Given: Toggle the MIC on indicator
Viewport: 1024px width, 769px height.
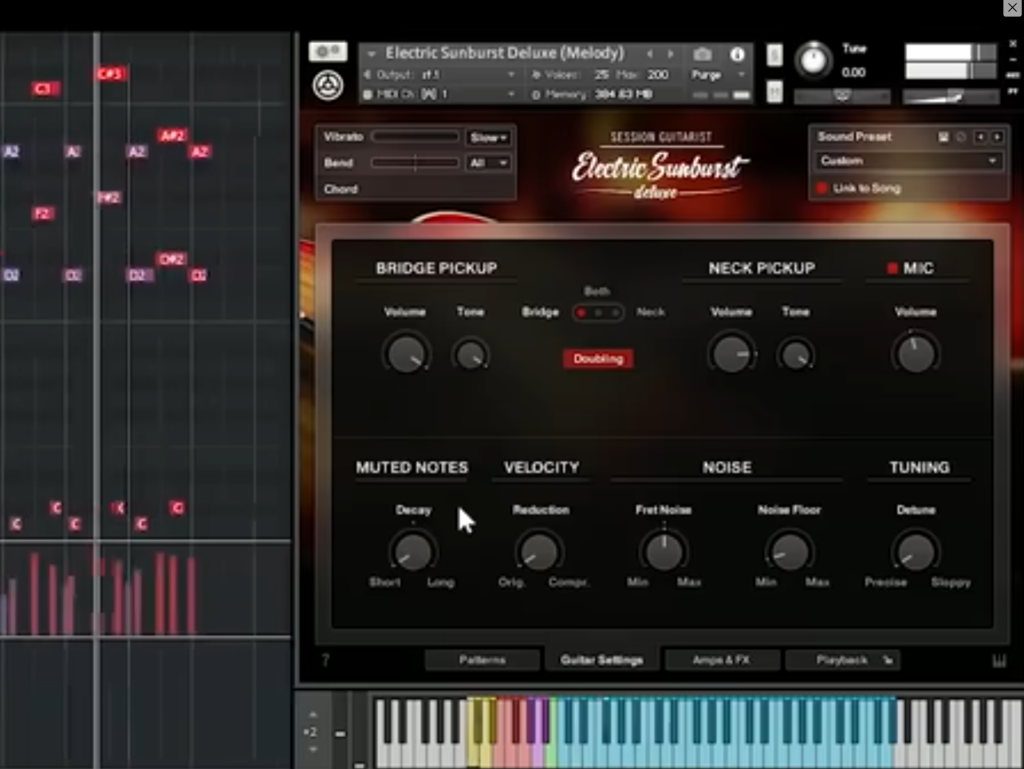Looking at the screenshot, I should tap(892, 268).
